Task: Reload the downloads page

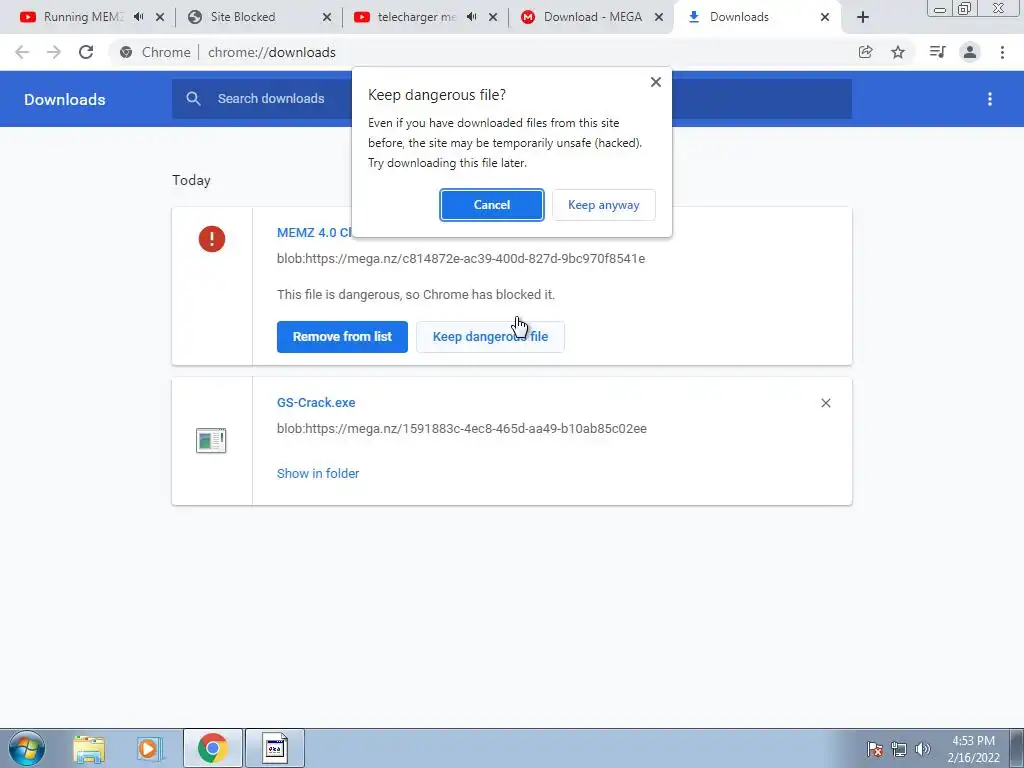Action: [x=86, y=52]
